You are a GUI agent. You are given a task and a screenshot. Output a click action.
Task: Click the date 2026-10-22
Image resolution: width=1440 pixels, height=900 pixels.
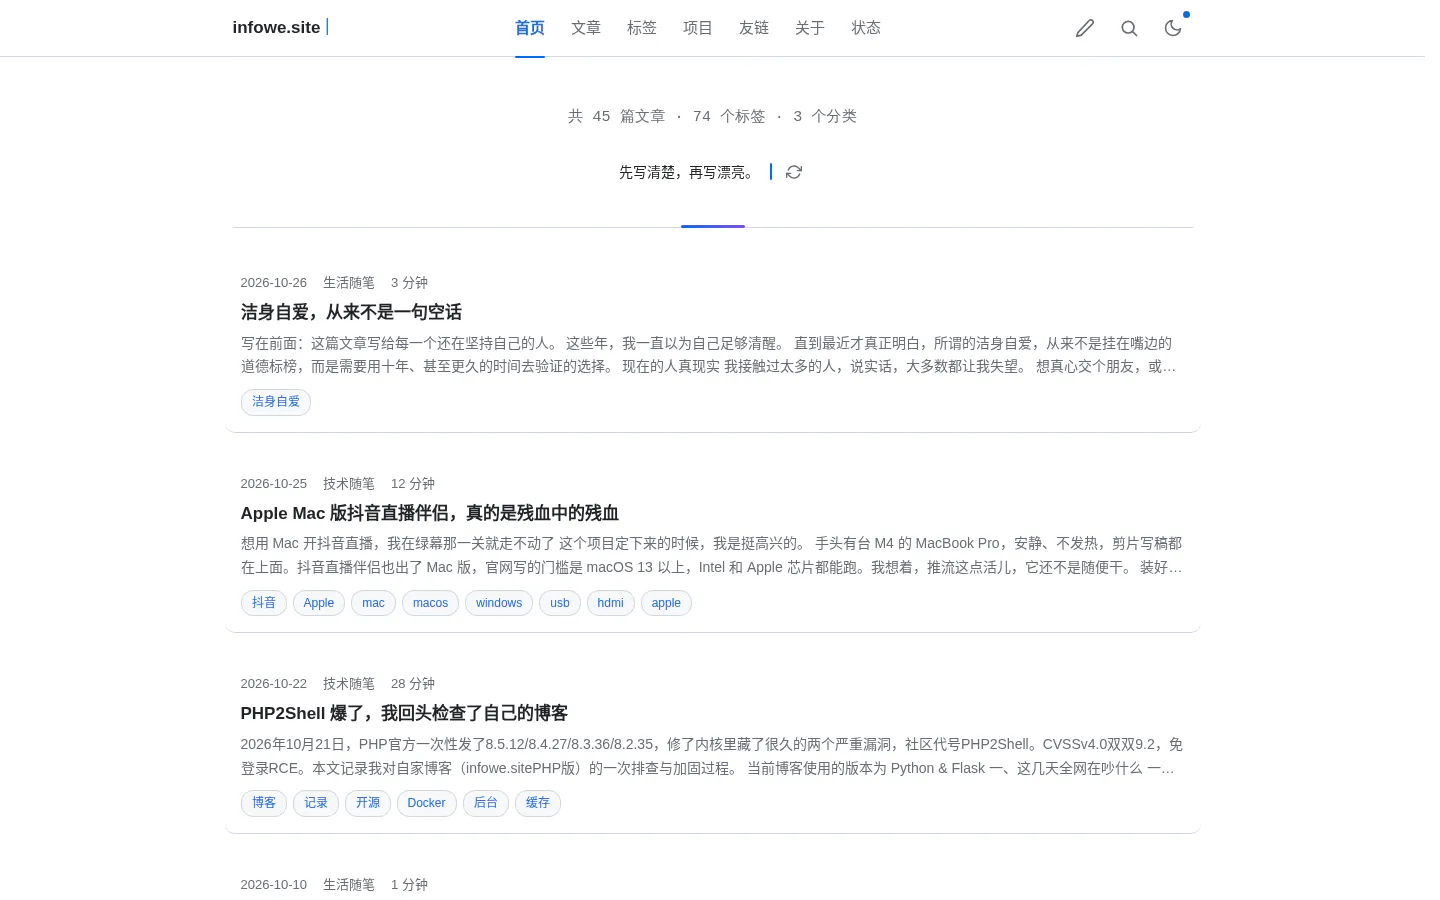[x=274, y=684]
